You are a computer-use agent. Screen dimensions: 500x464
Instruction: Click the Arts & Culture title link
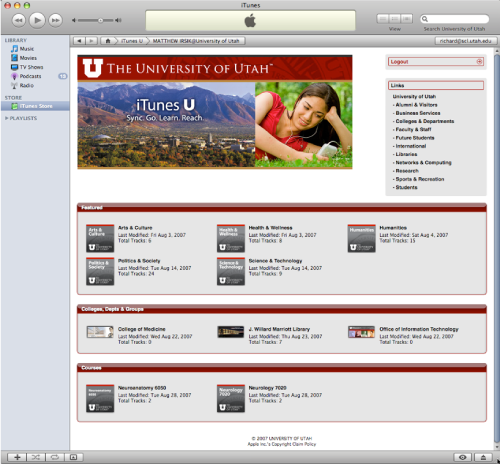135,228
